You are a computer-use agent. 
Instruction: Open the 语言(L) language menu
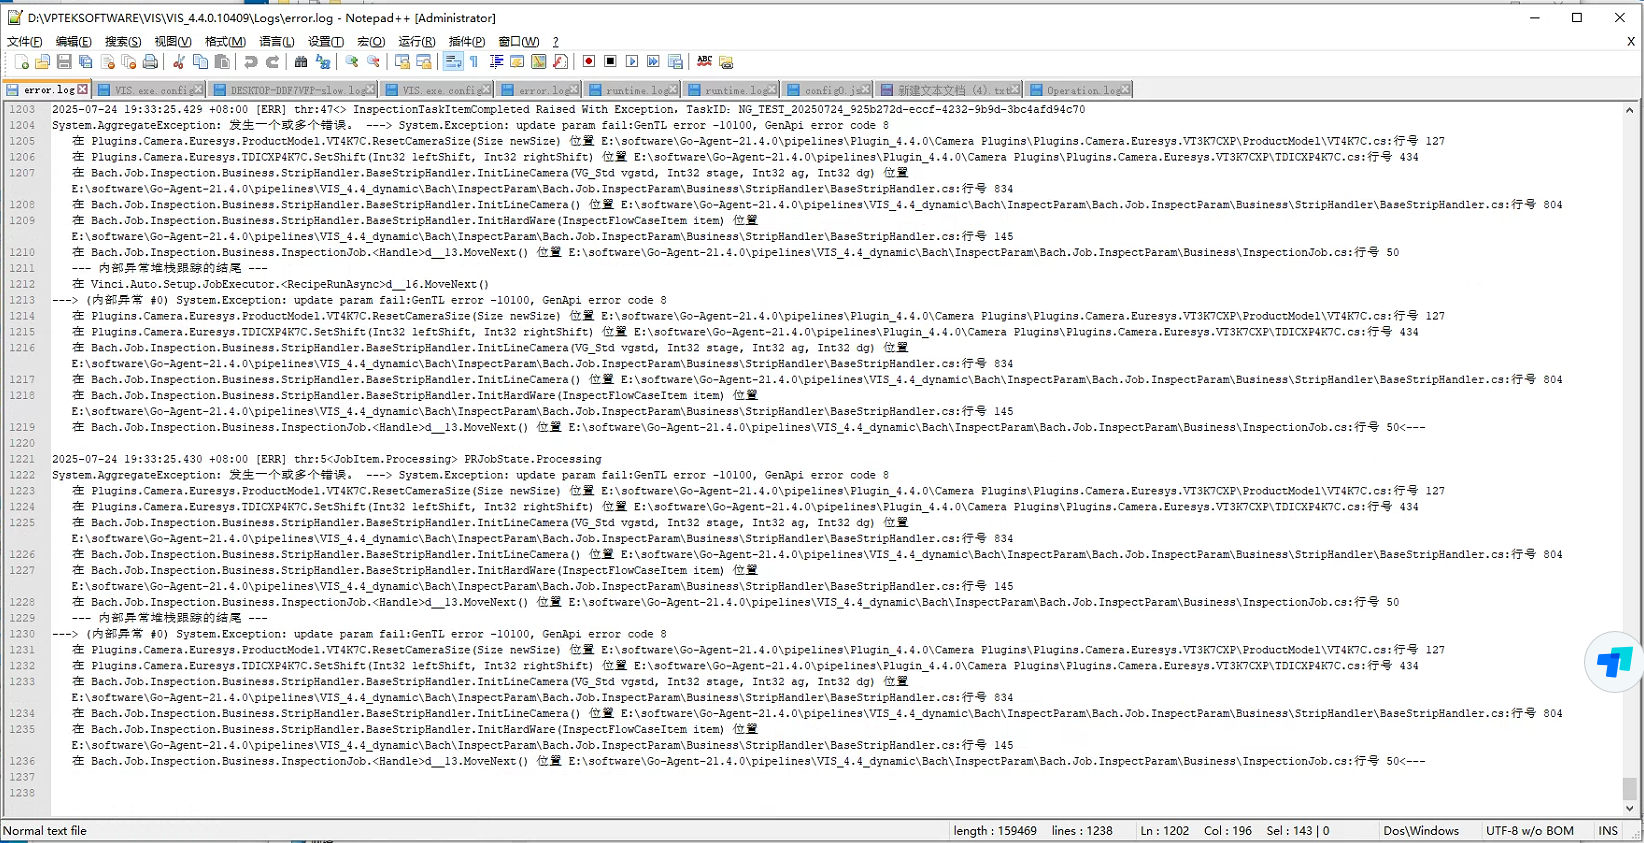point(276,41)
